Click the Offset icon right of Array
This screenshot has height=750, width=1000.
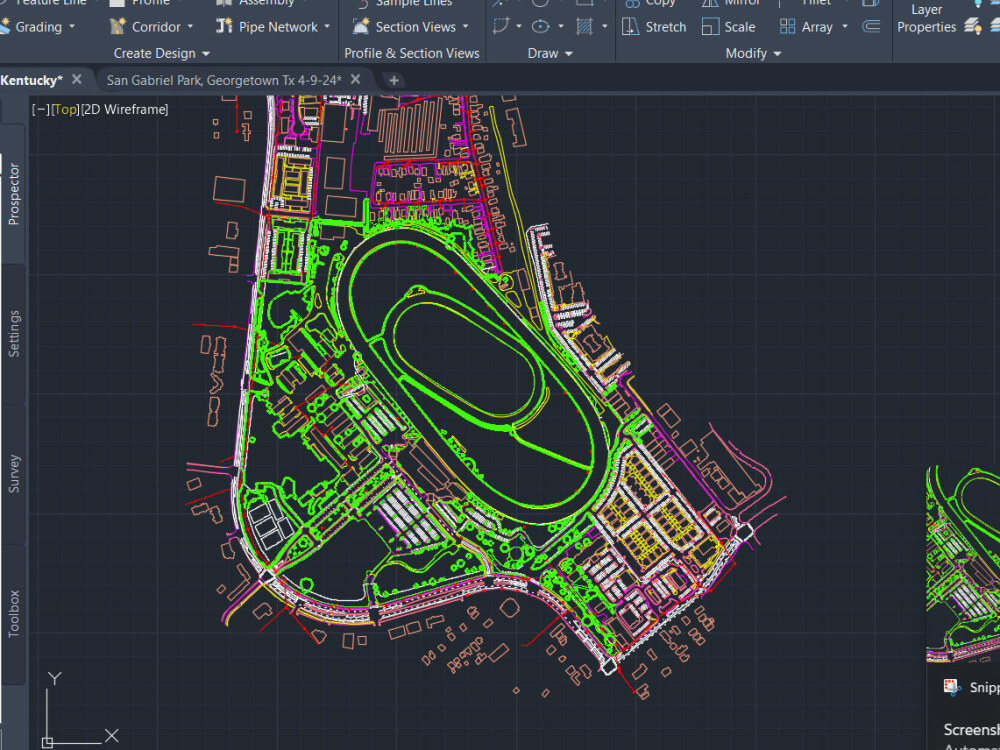[x=871, y=26]
